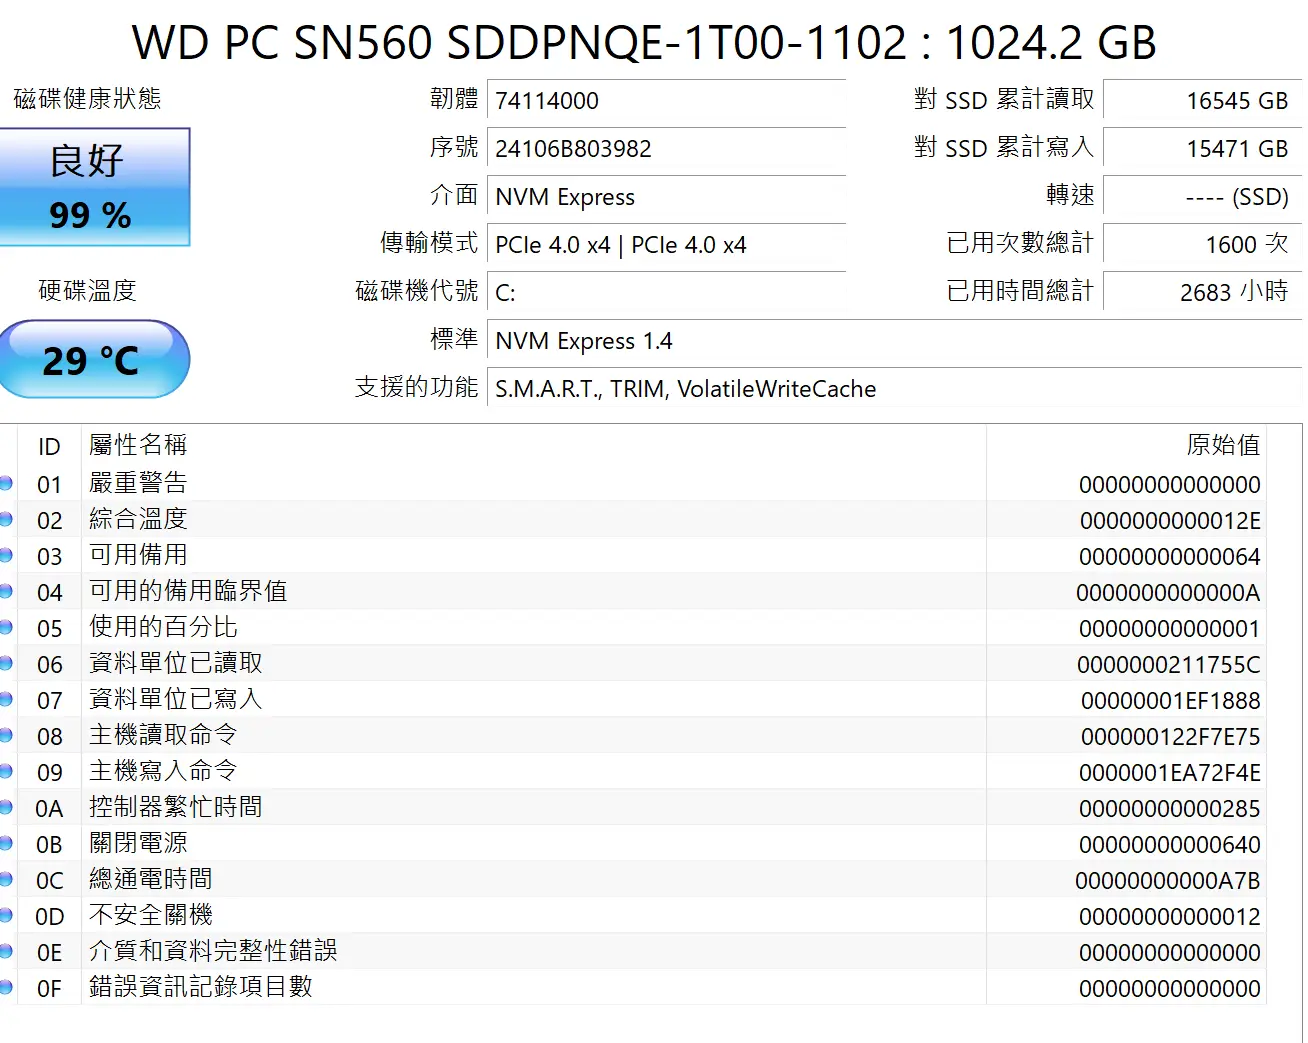Viewport: 1308px width, 1043px height.
Task: Select the firmware field showing 74114000
Action: pyautogui.click(x=665, y=101)
